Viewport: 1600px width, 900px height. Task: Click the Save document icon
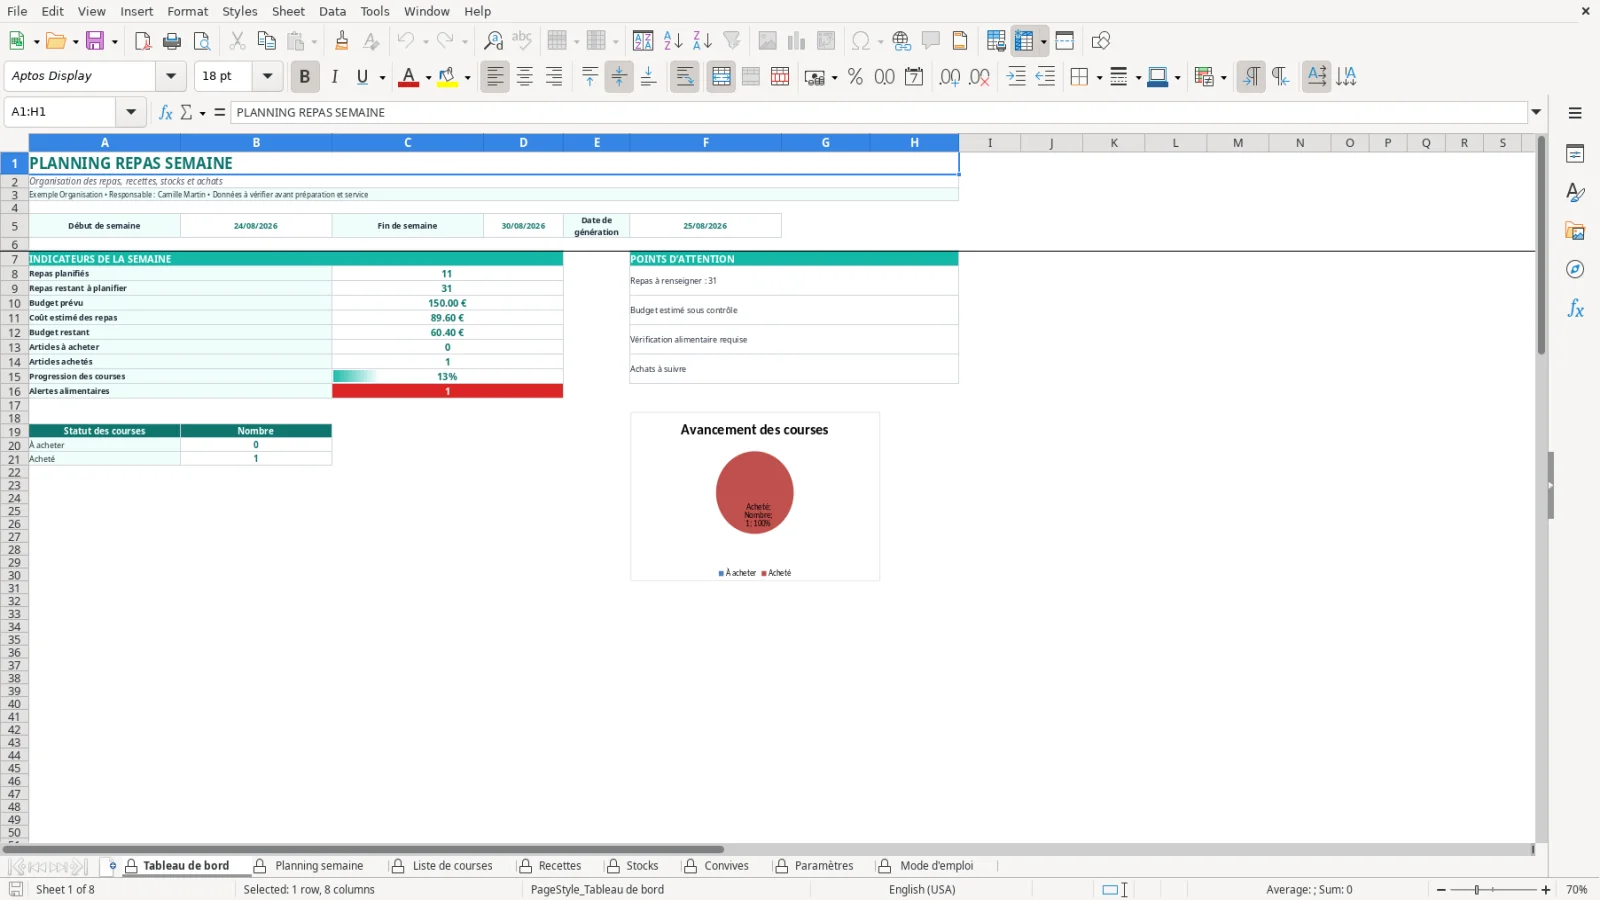(95, 41)
